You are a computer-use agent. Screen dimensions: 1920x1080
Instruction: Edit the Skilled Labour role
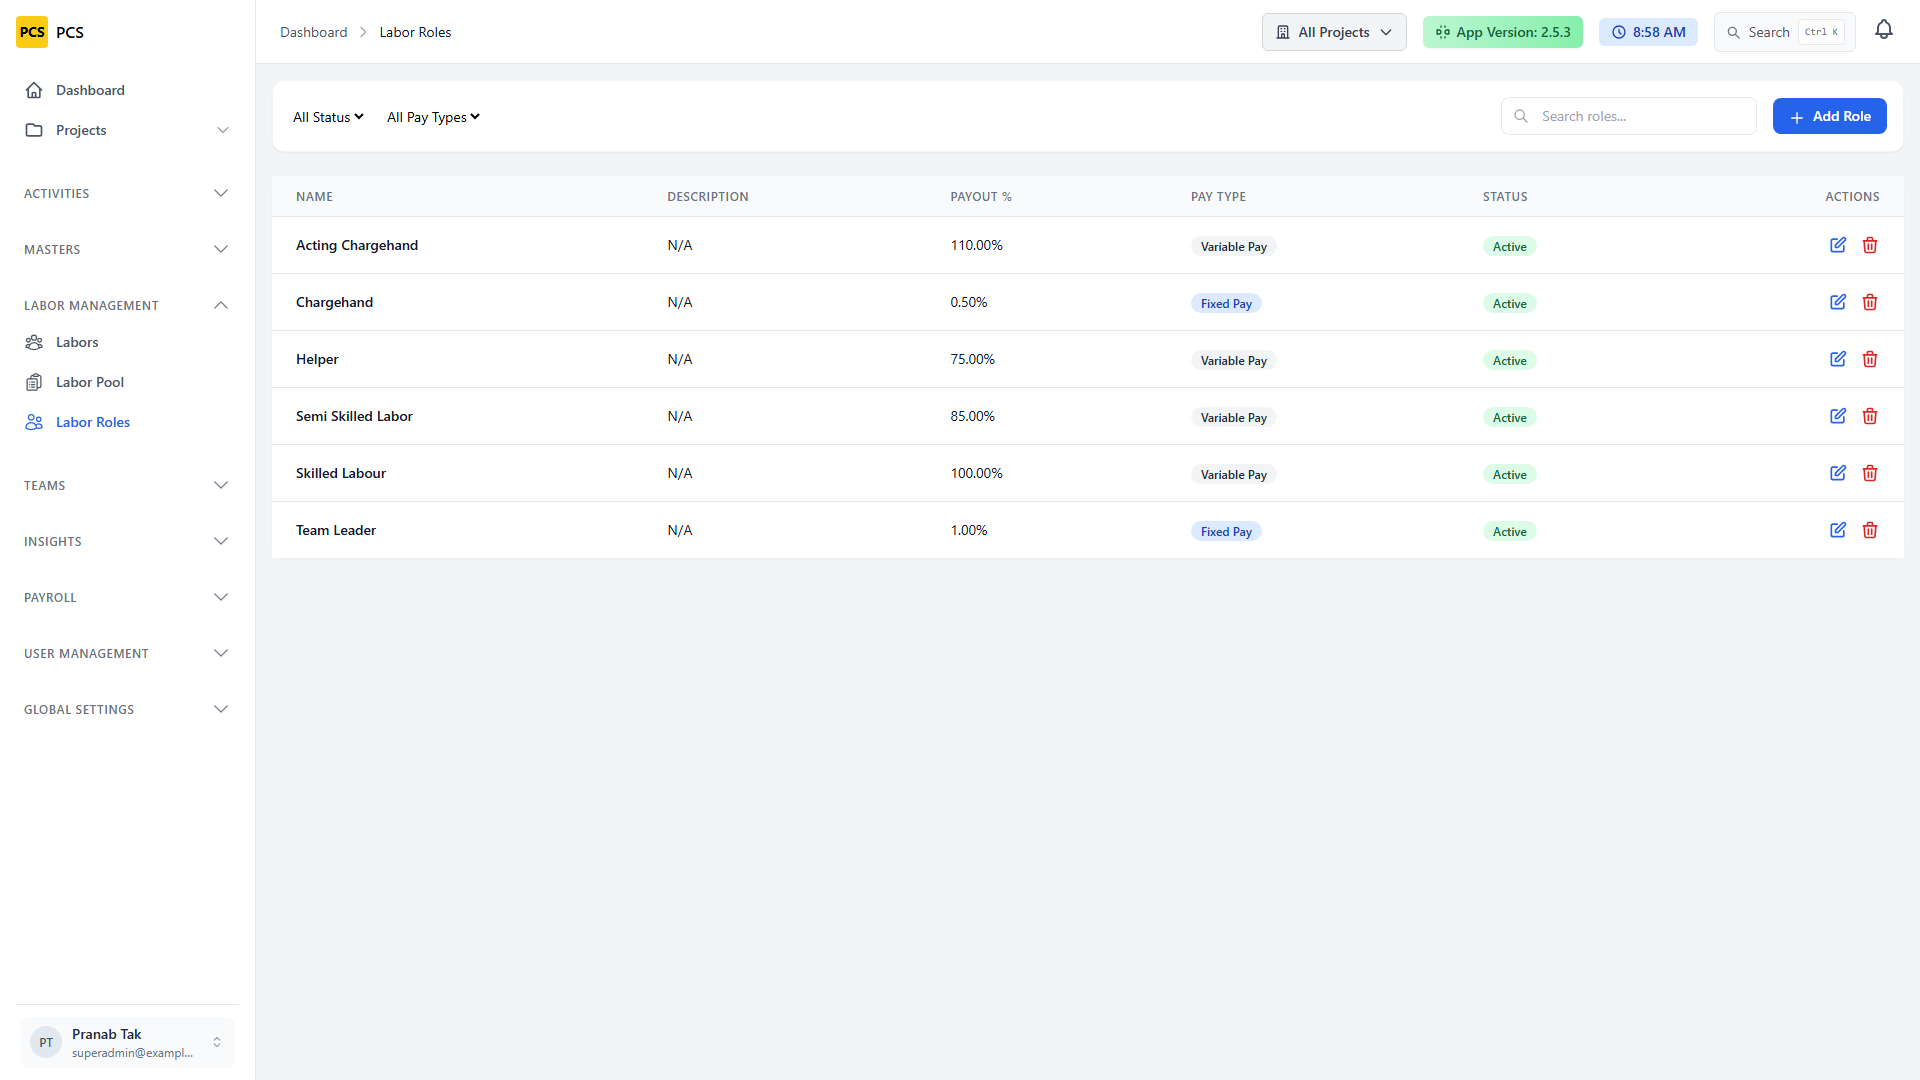(x=1838, y=473)
